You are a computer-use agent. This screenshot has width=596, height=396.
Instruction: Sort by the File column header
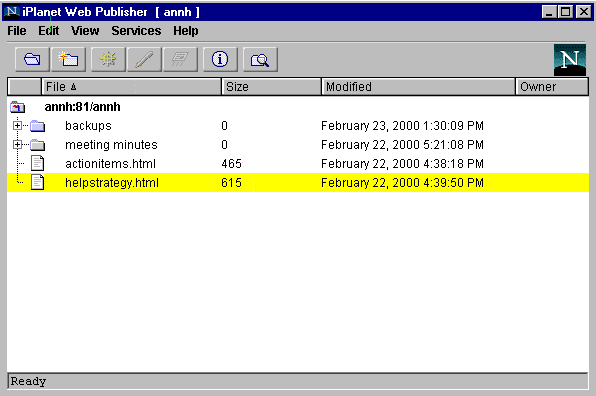click(x=131, y=87)
